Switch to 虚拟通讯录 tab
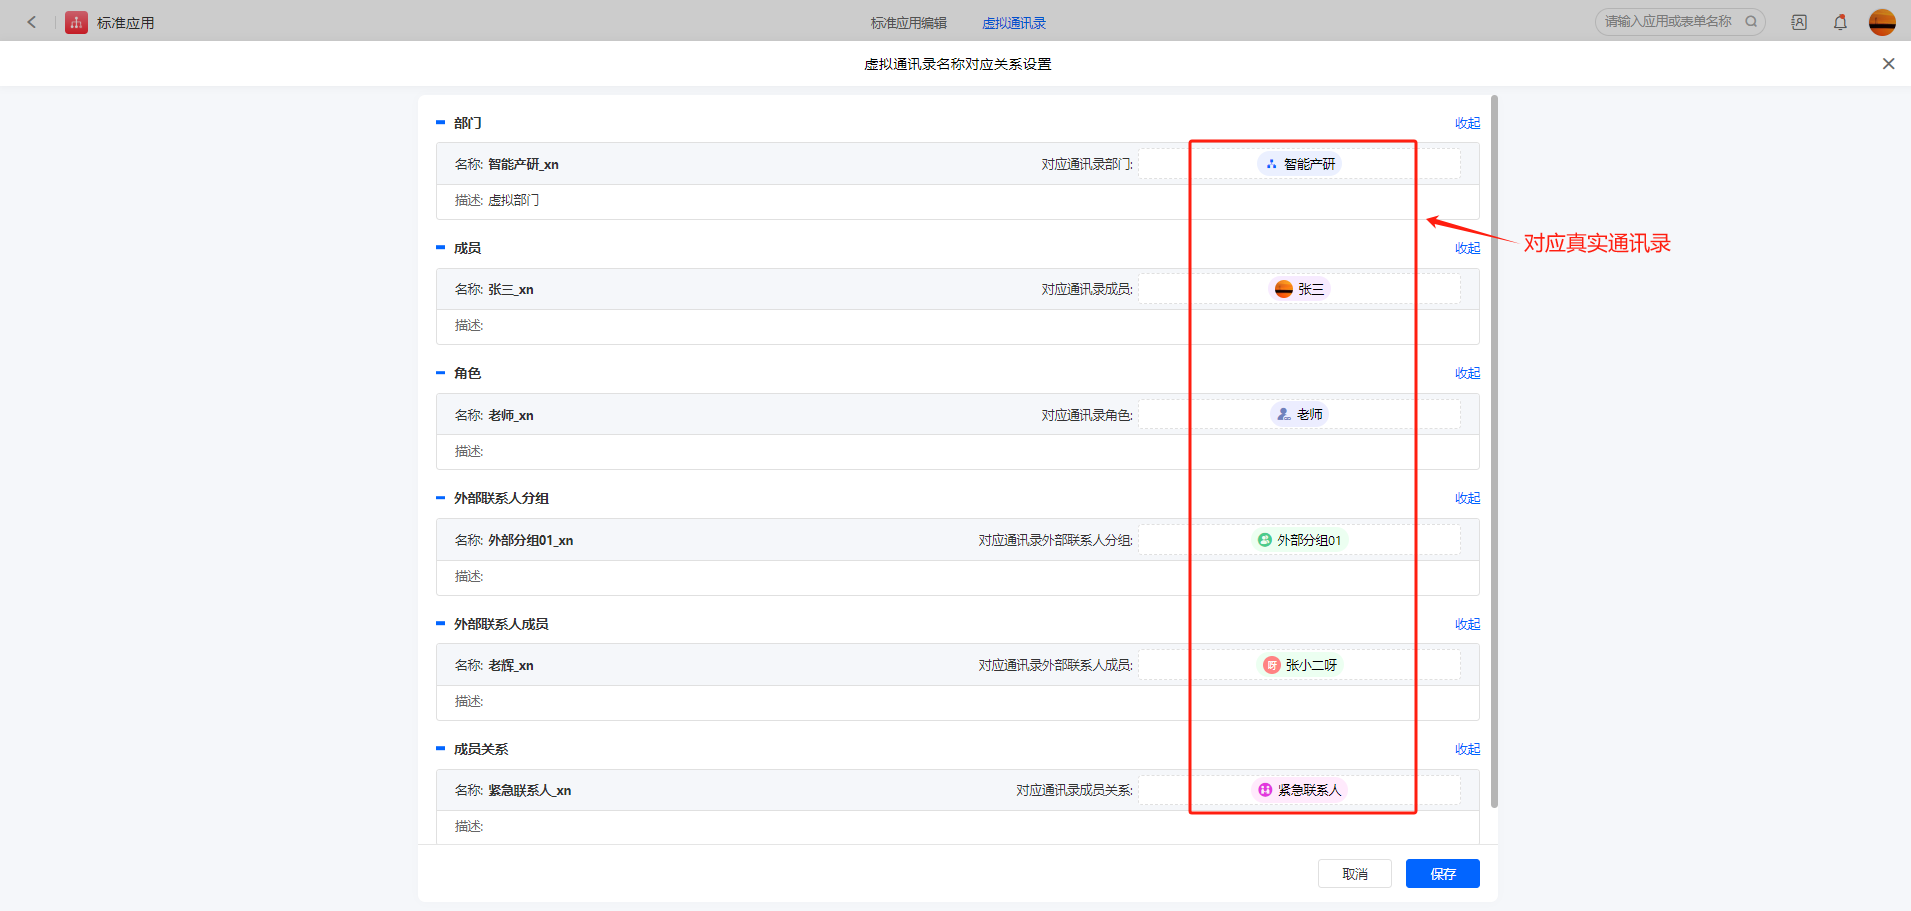This screenshot has width=1911, height=911. point(1013,23)
